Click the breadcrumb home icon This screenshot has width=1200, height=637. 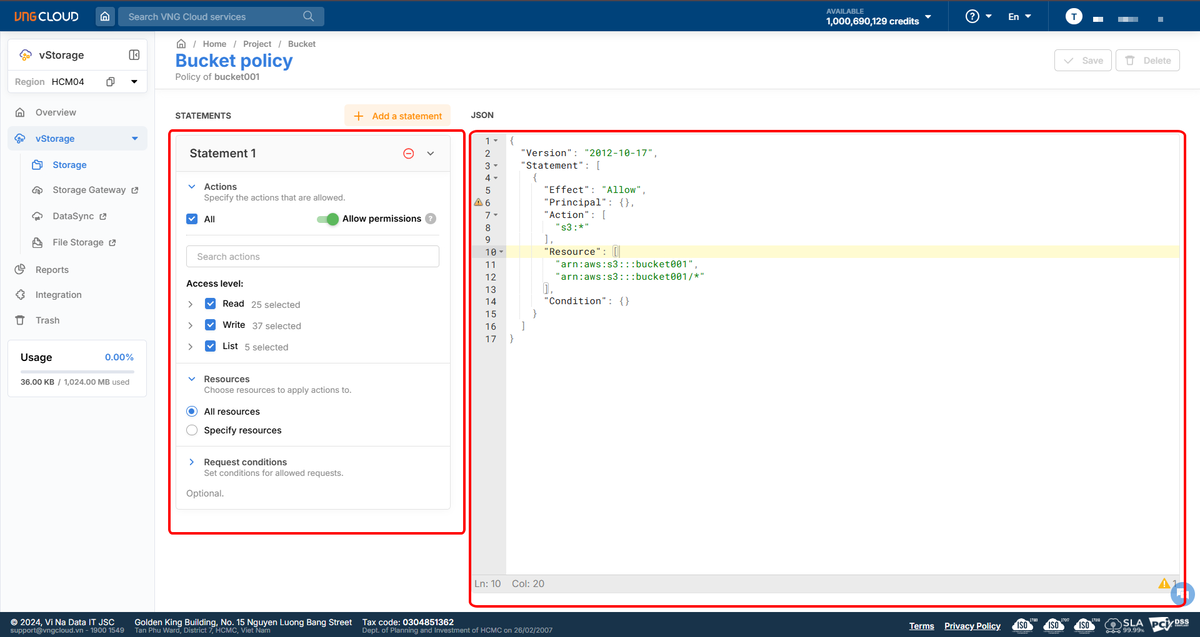(x=181, y=44)
